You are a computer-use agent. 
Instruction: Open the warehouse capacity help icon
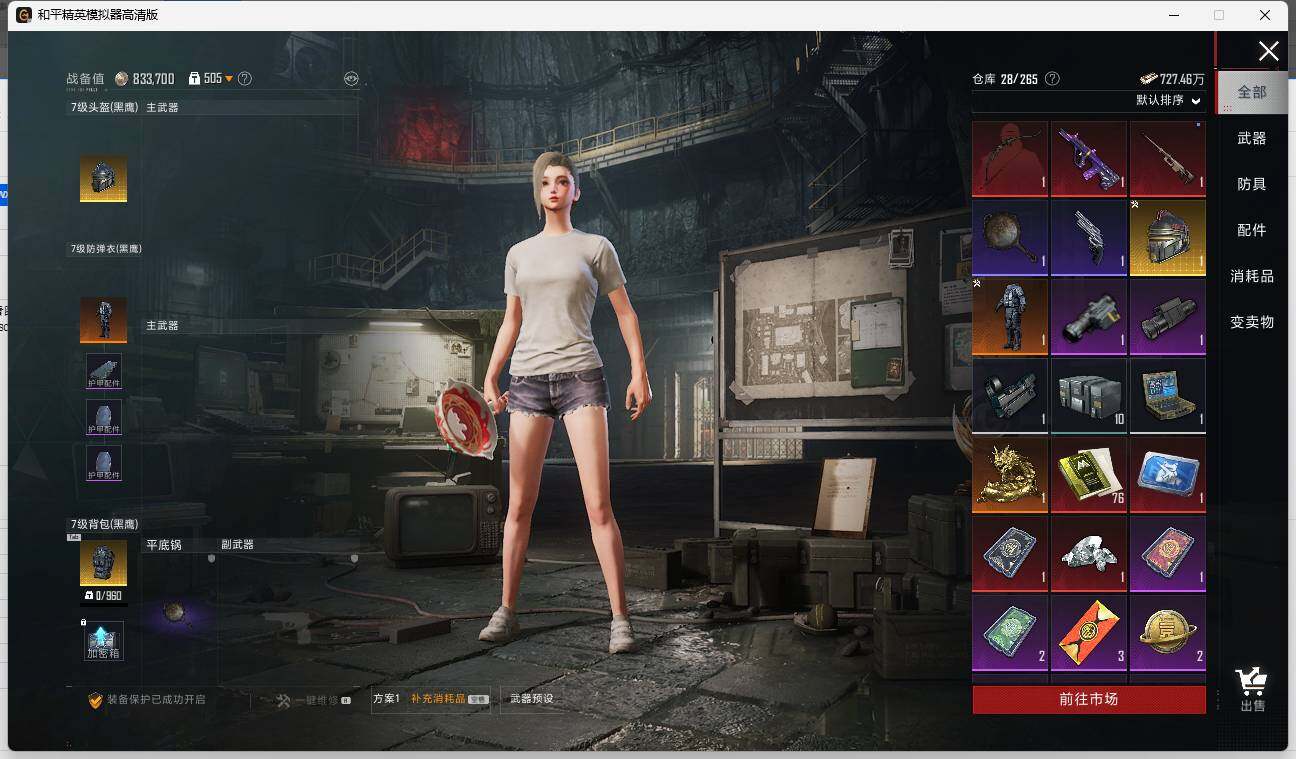(1052, 78)
